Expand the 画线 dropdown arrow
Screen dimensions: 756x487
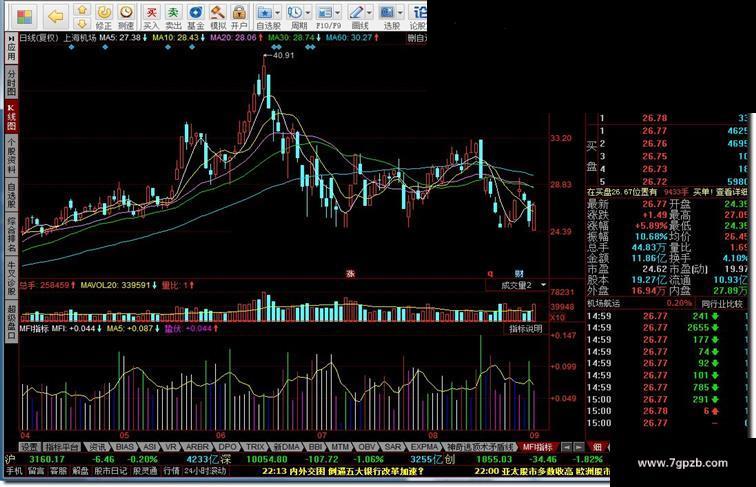click(369, 13)
